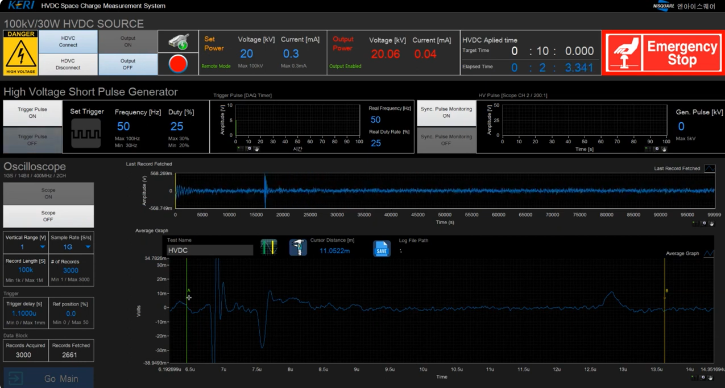
Task: Click the Set Power current value 0.3
Action: [x=291, y=54]
